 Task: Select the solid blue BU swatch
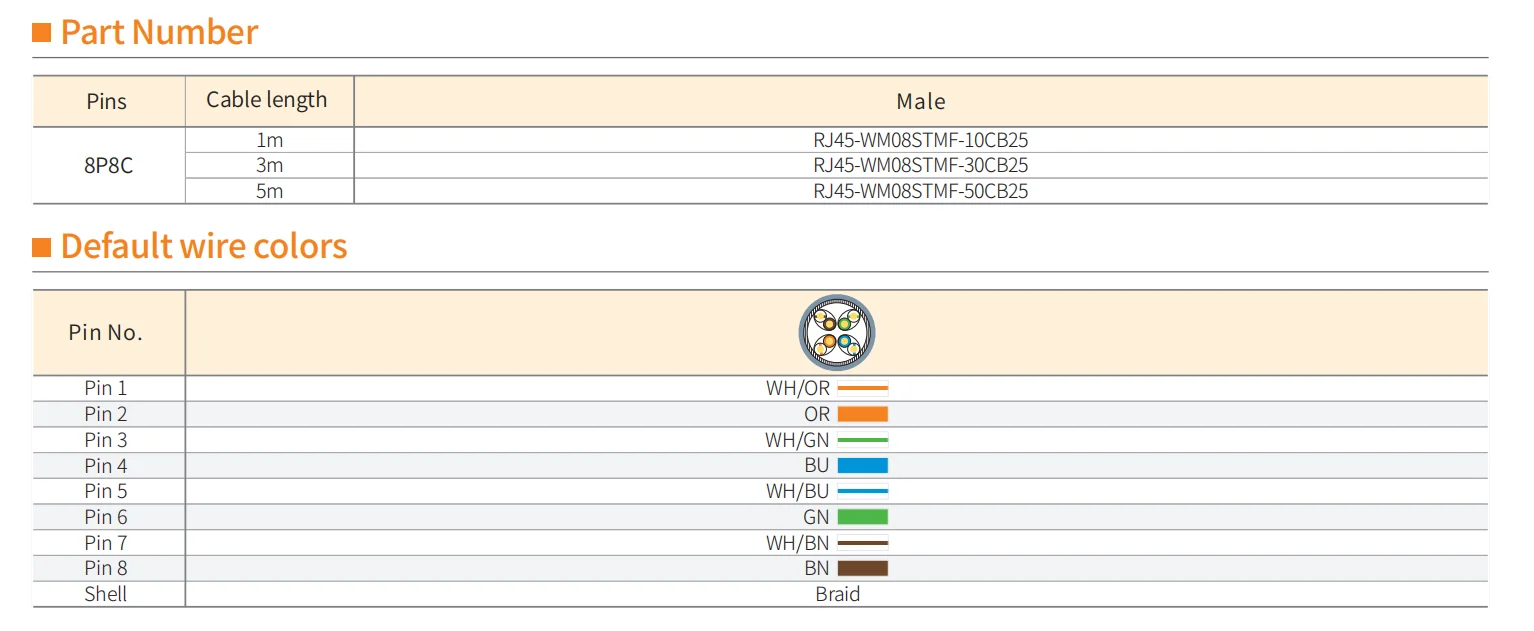(x=862, y=465)
